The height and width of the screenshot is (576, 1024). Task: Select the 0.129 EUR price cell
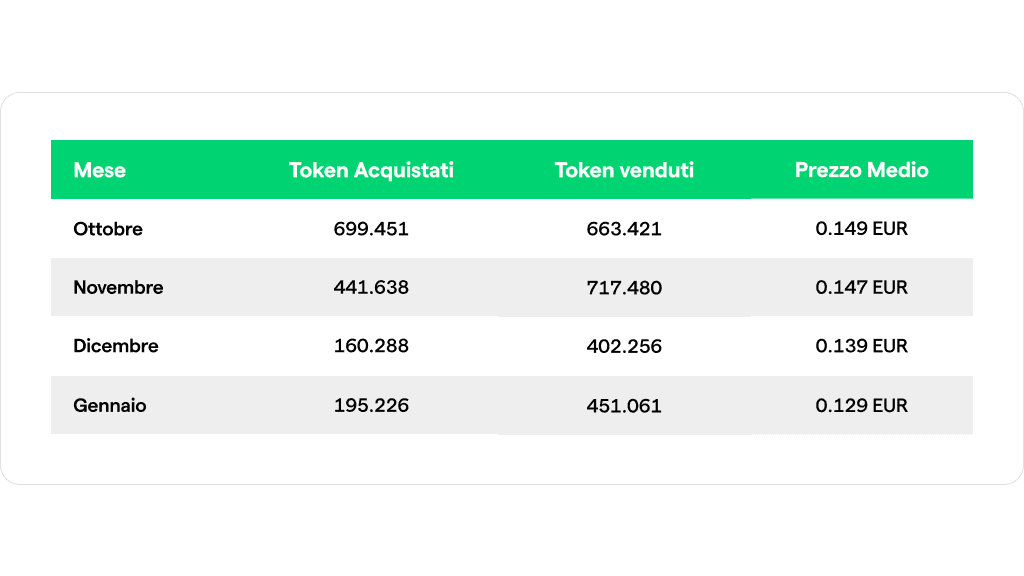click(x=861, y=406)
